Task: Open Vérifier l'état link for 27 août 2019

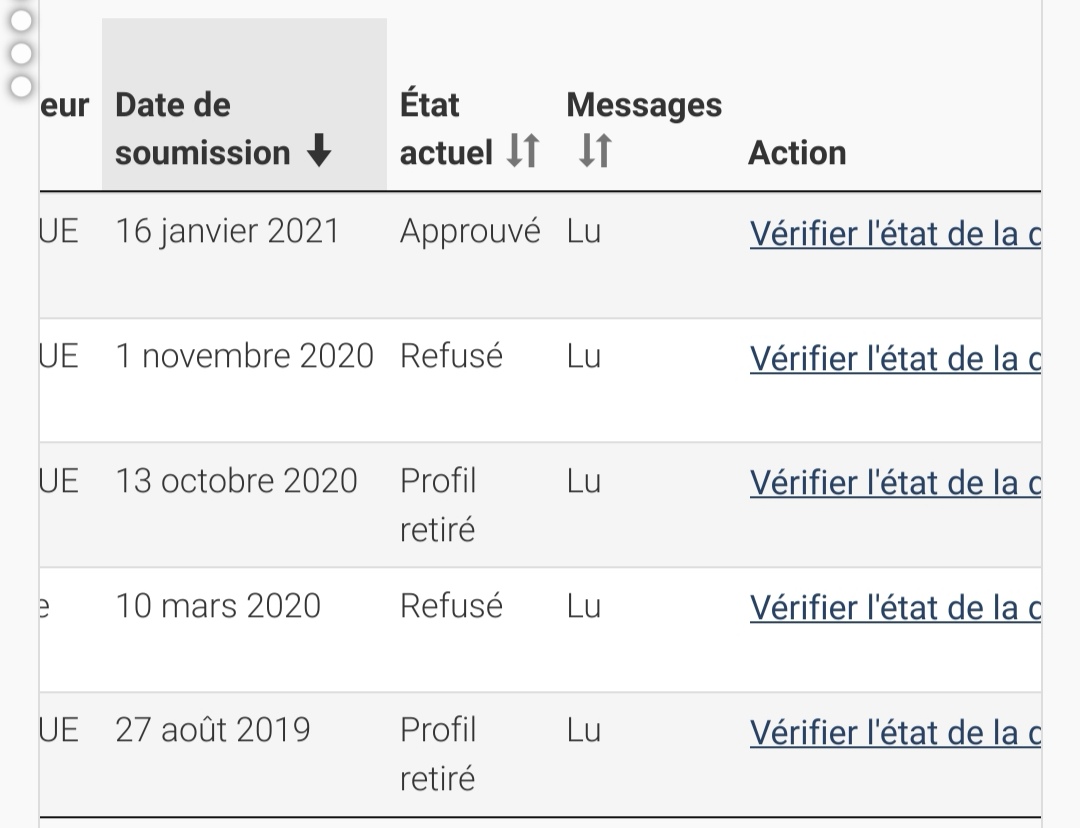Action: click(895, 732)
